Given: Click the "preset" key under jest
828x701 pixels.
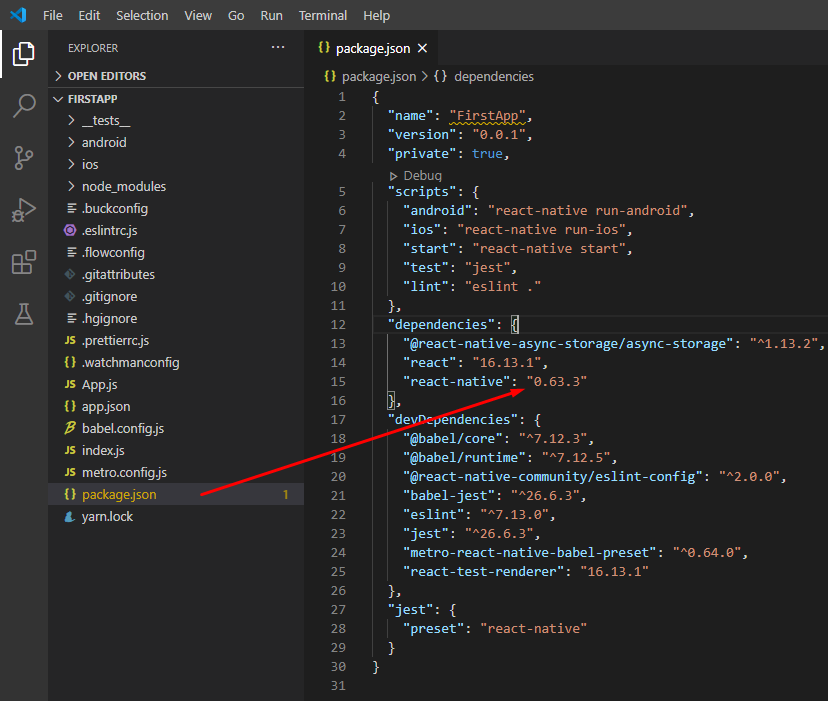Looking at the screenshot, I should pyautogui.click(x=434, y=629).
